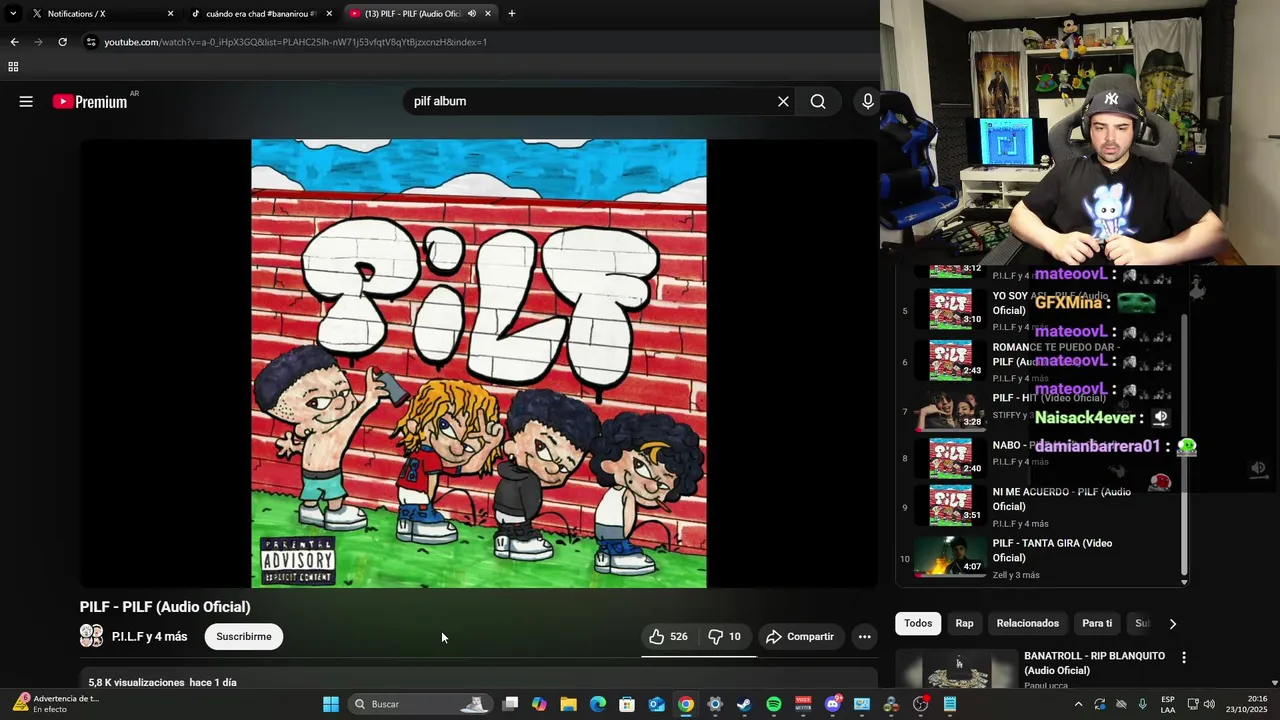This screenshot has height=720, width=1280.
Task: Select the Rap filter chip
Action: tap(964, 623)
